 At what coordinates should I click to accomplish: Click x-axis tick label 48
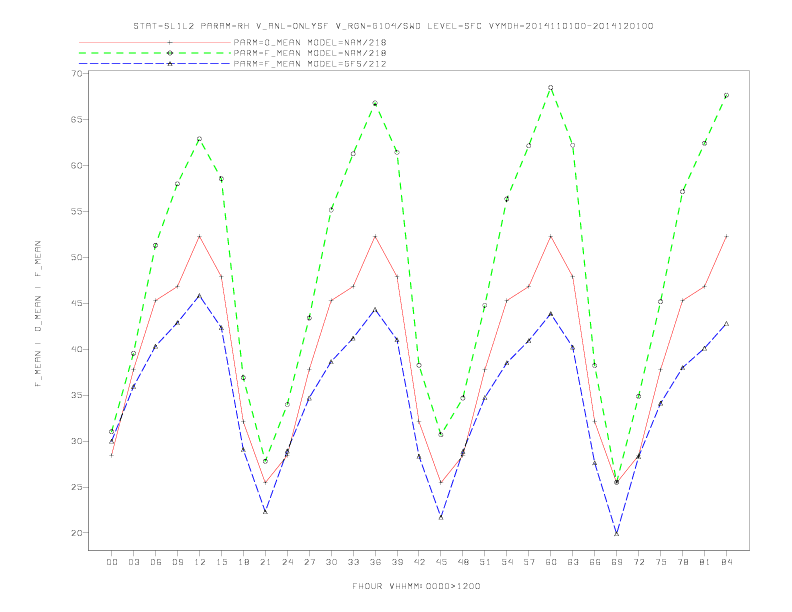click(x=463, y=562)
